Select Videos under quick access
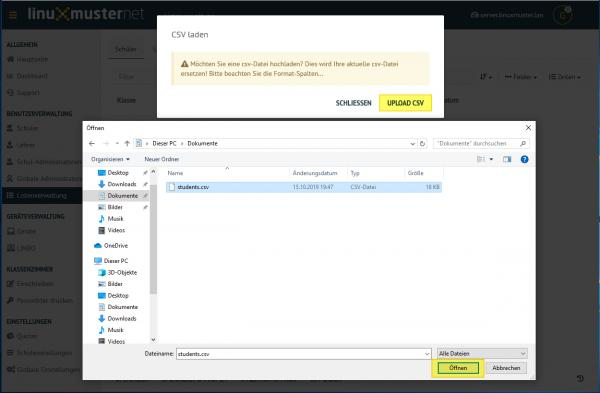This screenshot has width=600, height=393. coord(116,230)
